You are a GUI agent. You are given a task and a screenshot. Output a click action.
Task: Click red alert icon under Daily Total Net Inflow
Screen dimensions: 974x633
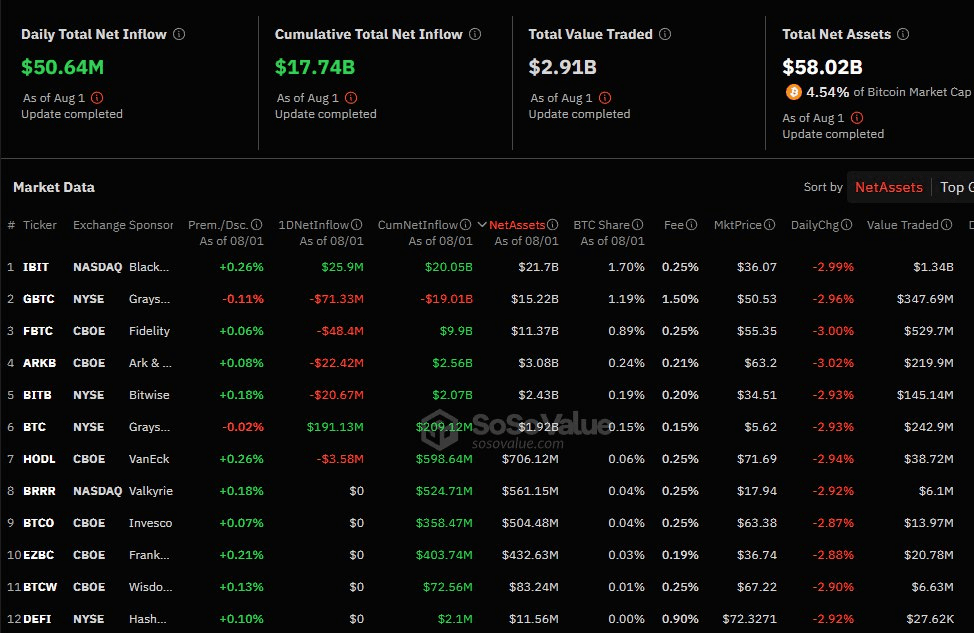click(x=98, y=98)
